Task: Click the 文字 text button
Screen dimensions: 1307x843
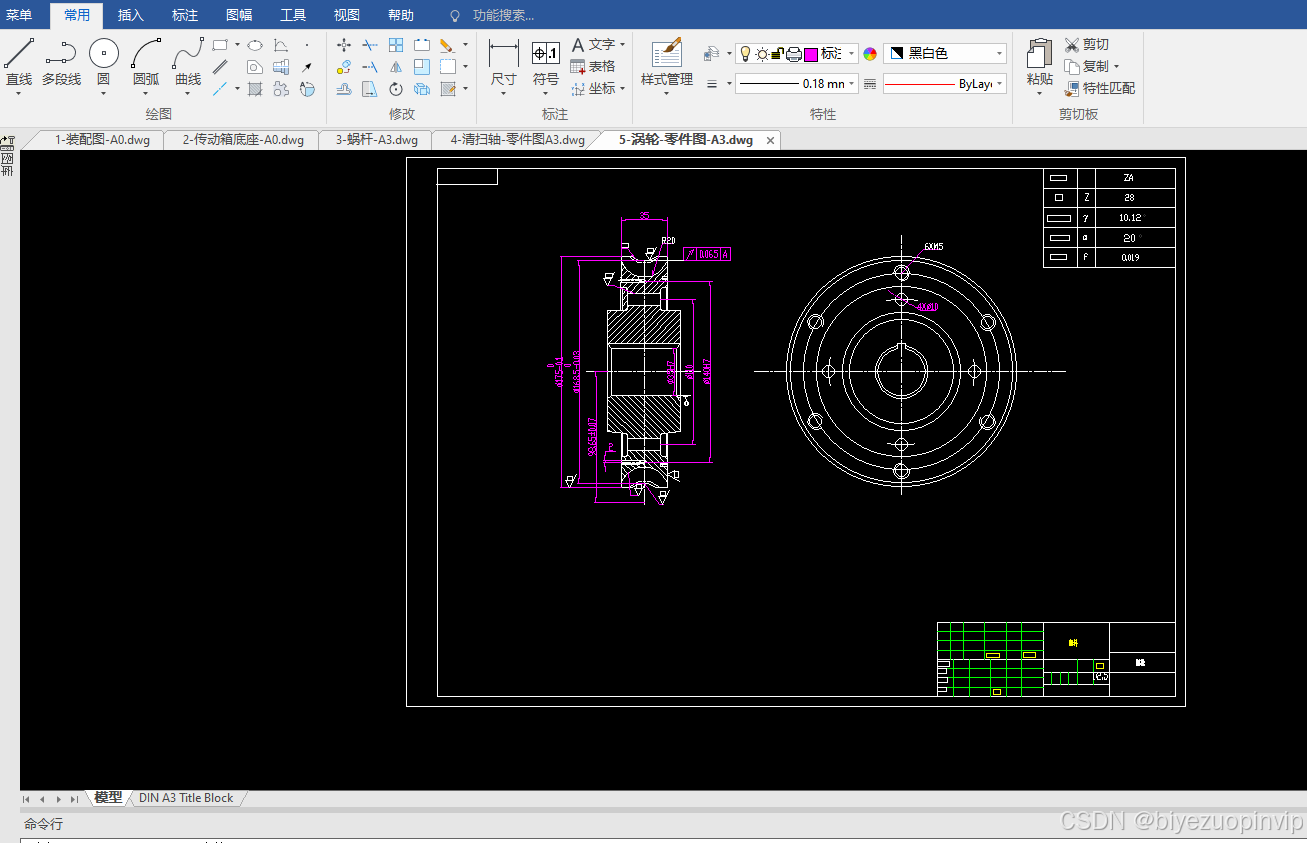Action: pyautogui.click(x=598, y=44)
